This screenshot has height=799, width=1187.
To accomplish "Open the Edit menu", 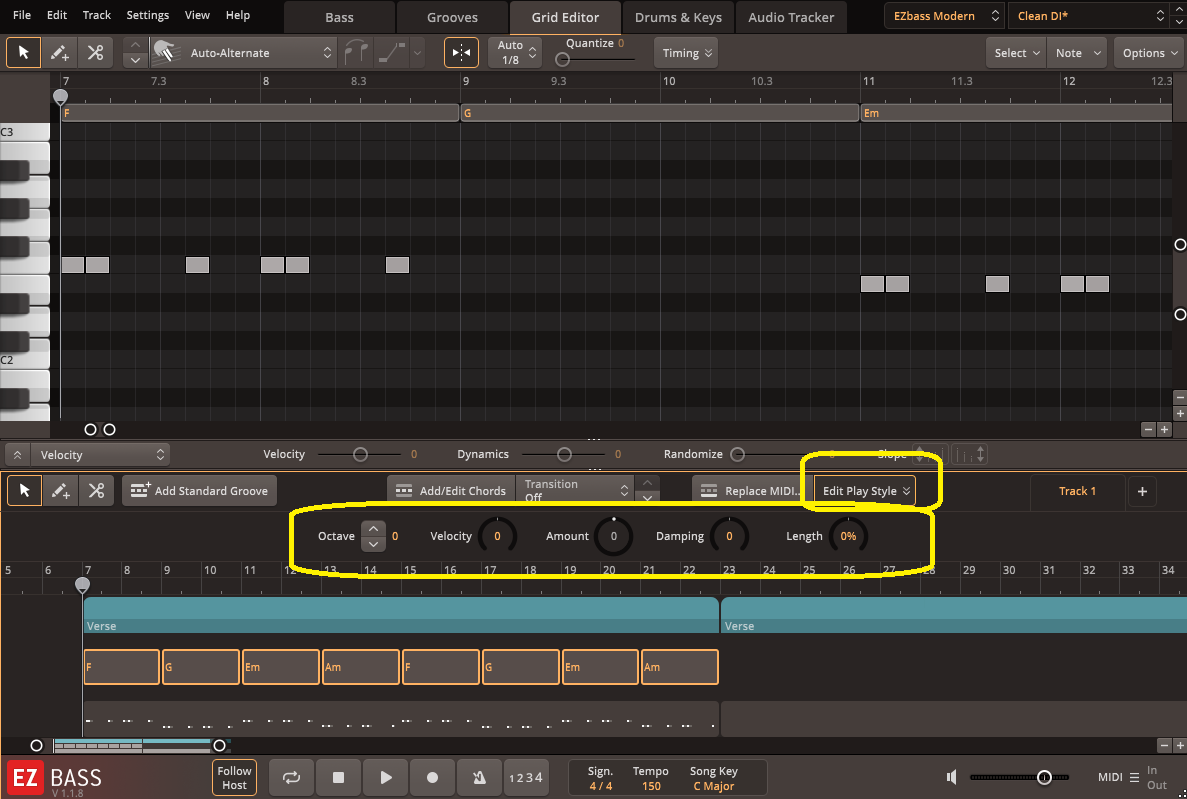I will [57, 15].
